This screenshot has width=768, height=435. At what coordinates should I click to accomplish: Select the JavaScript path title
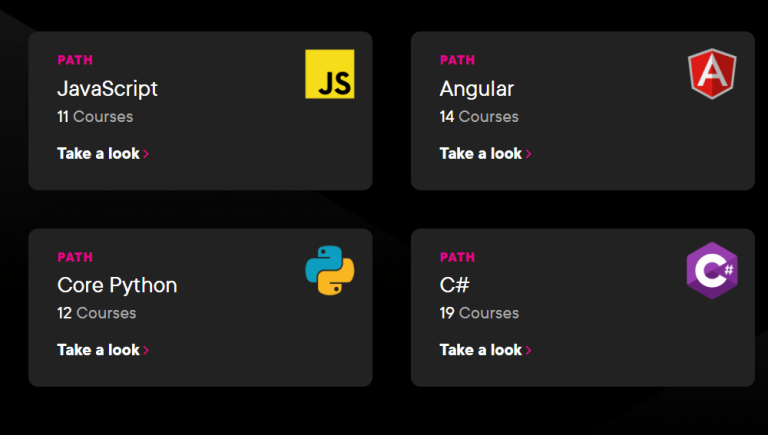pos(107,88)
